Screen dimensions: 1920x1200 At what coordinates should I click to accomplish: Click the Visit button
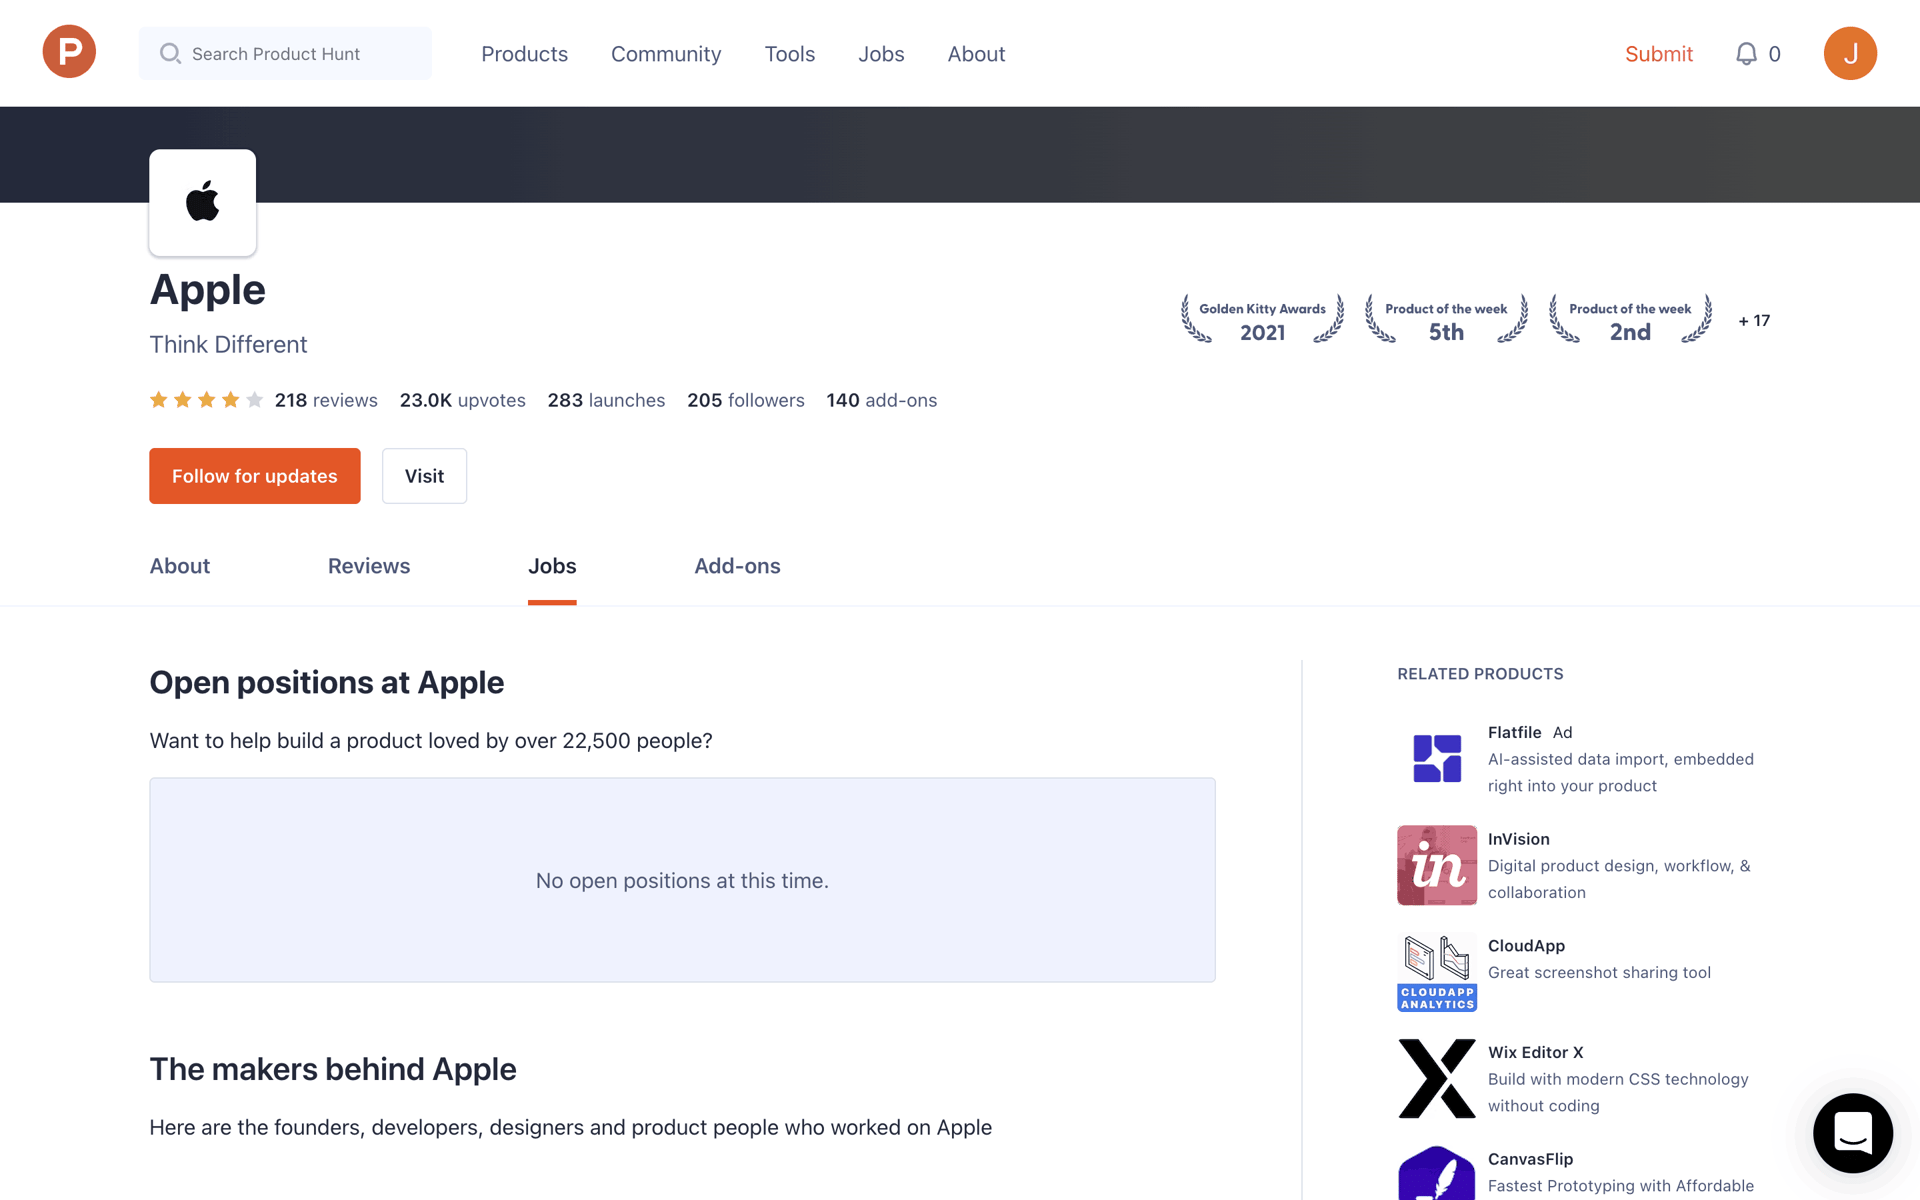(x=424, y=476)
